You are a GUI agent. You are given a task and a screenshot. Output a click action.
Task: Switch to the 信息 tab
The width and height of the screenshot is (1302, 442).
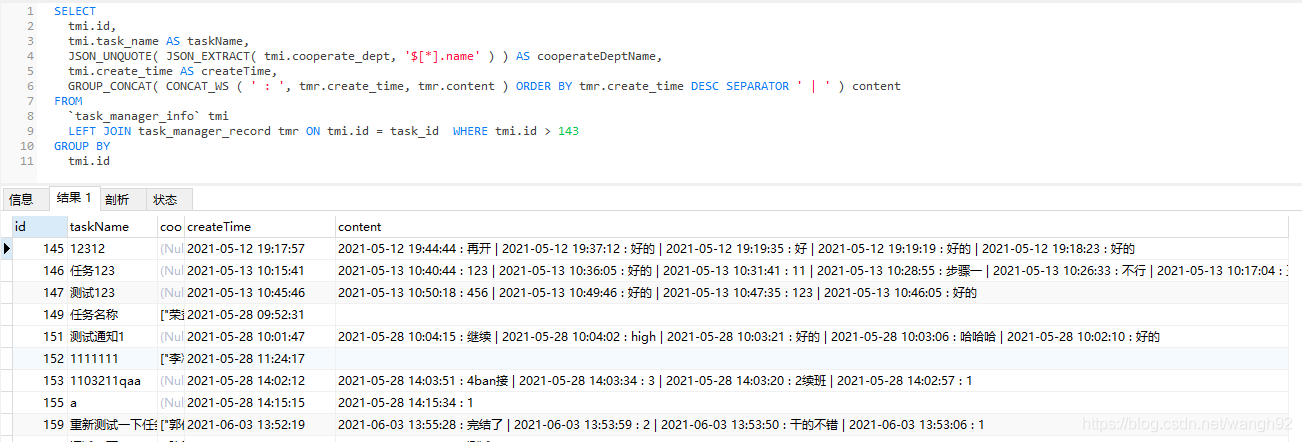pos(22,199)
